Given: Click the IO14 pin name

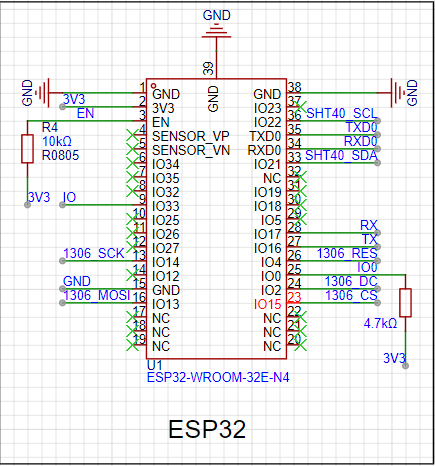Looking at the screenshot, I should point(166,262).
